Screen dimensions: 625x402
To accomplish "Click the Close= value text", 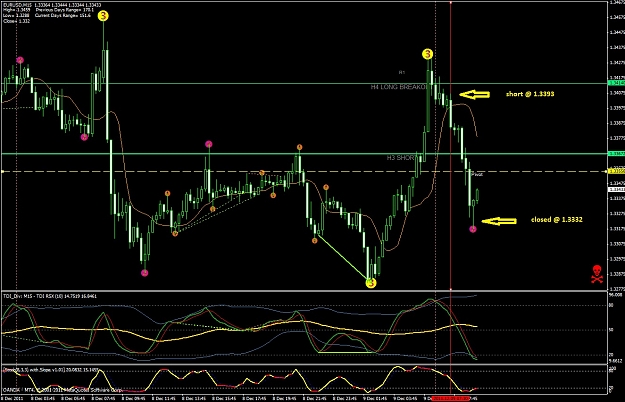I will [x=16, y=21].
